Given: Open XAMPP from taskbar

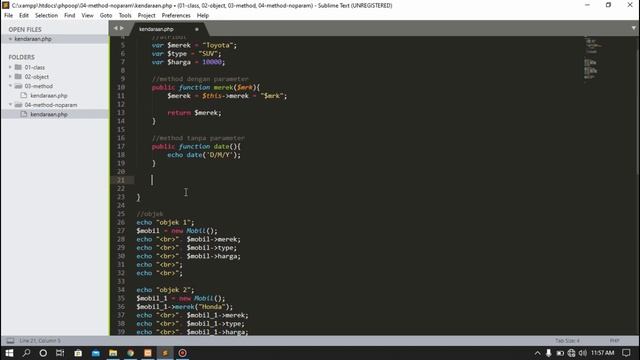Looking at the screenshot, I should [148, 353].
